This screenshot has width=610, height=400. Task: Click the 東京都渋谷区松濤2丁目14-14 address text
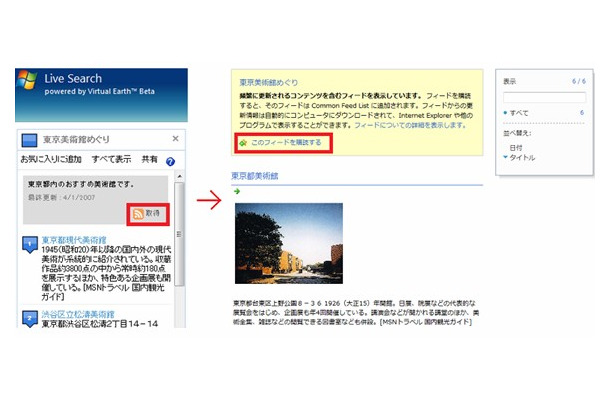pyautogui.click(x=100, y=324)
